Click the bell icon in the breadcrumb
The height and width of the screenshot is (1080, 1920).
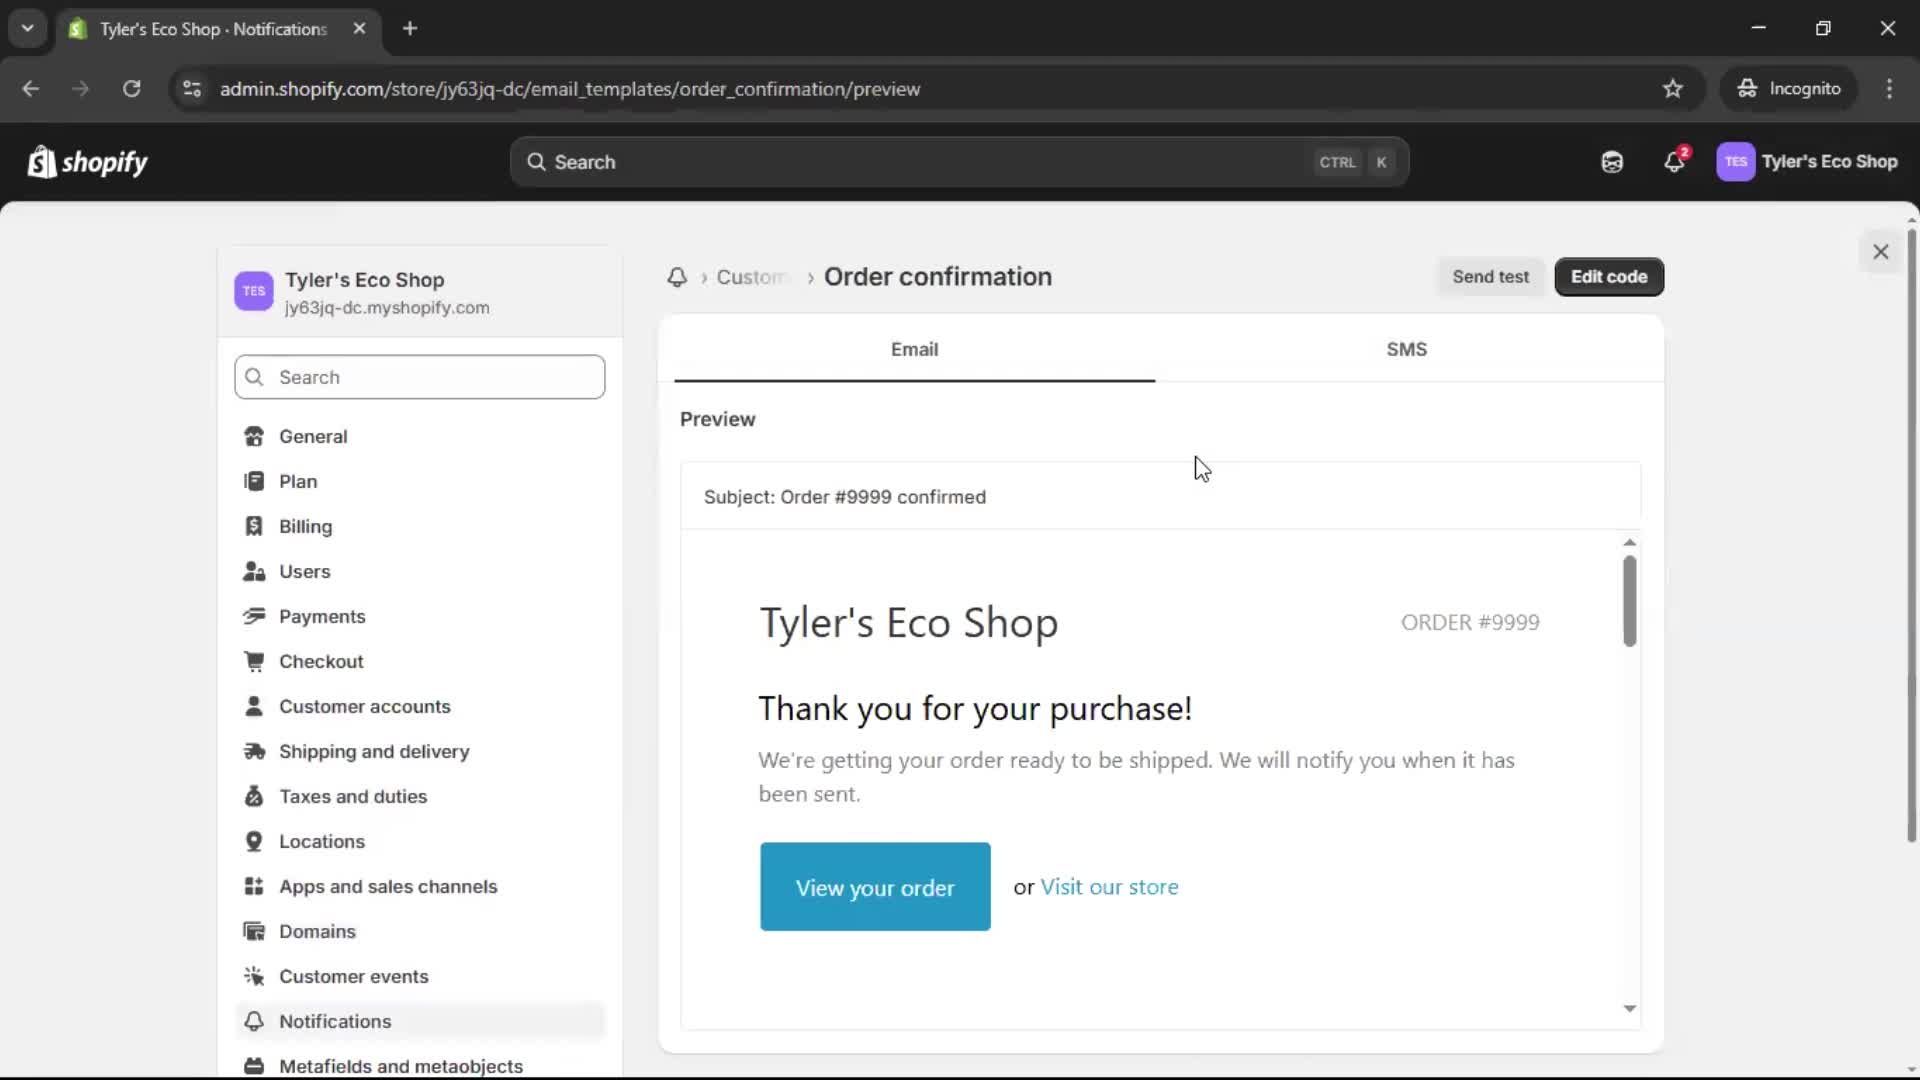pyautogui.click(x=677, y=277)
